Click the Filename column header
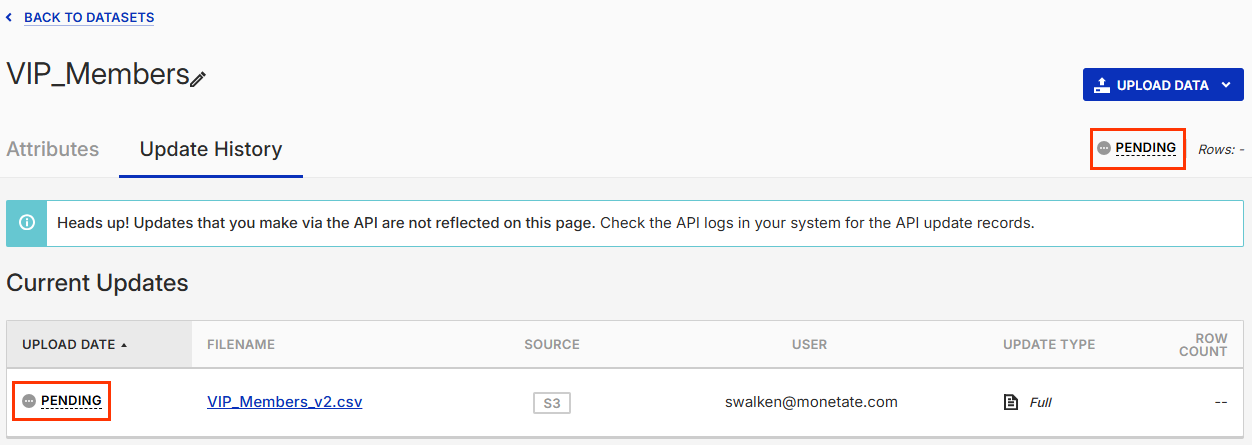The image size is (1252, 445). click(241, 344)
